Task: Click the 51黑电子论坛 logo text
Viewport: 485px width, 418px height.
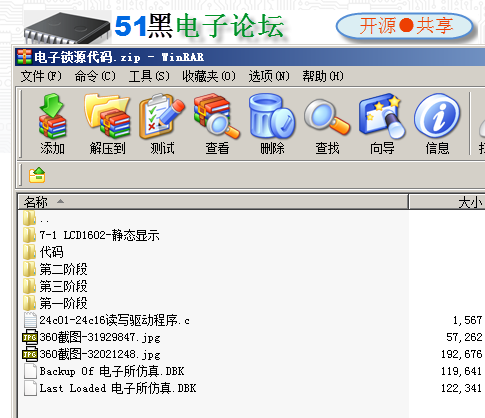Action: (x=199, y=26)
